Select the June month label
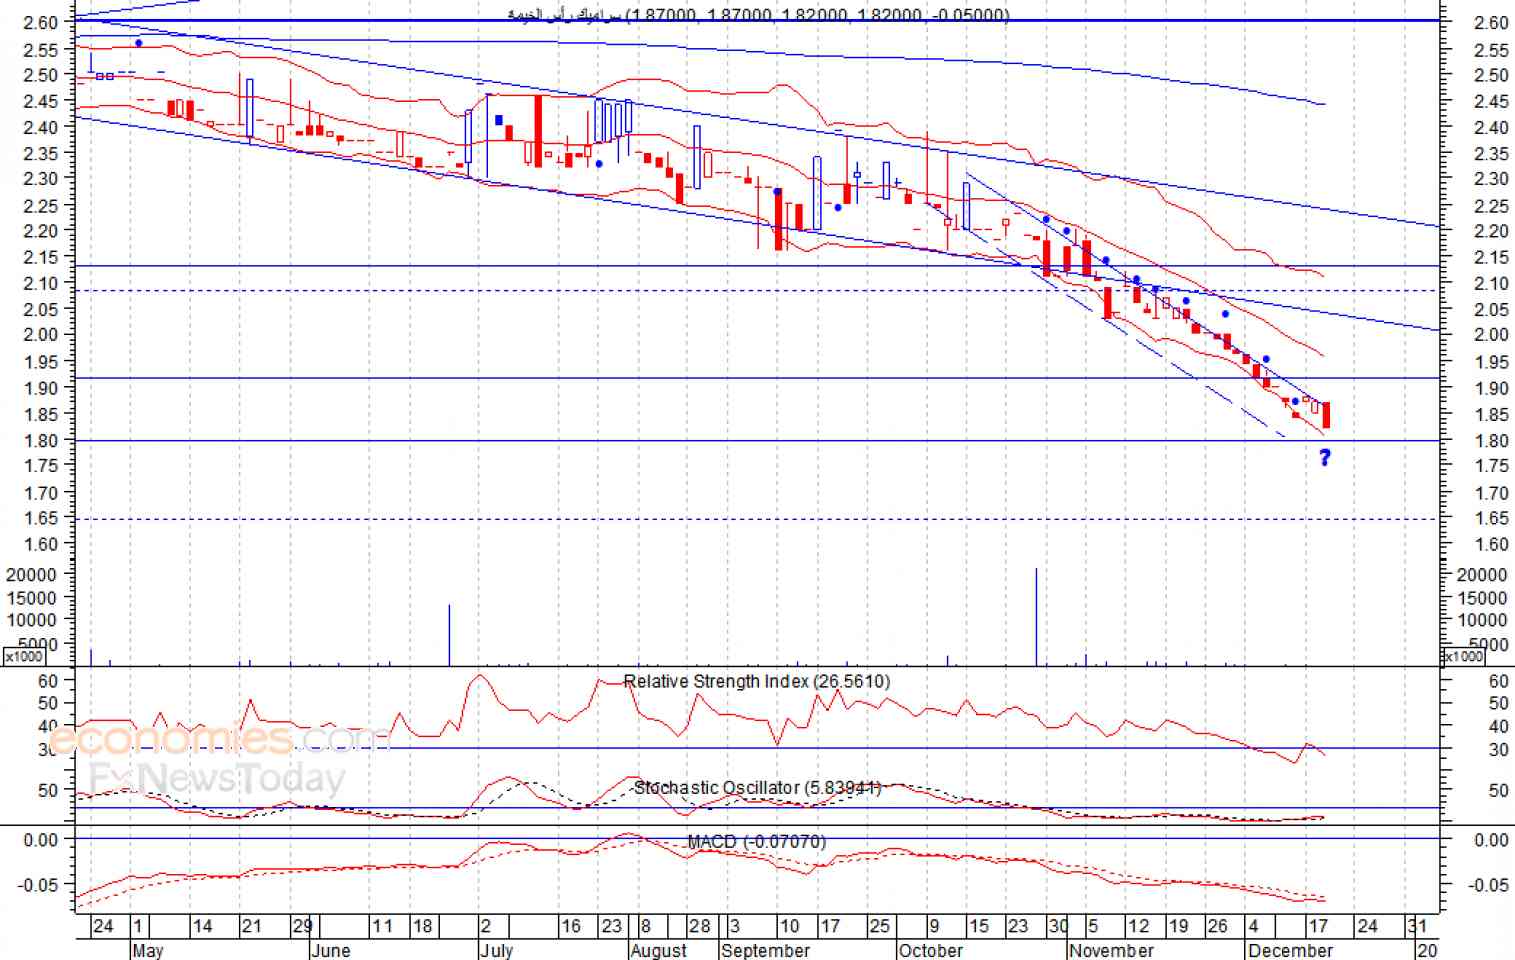 pyautogui.click(x=330, y=950)
